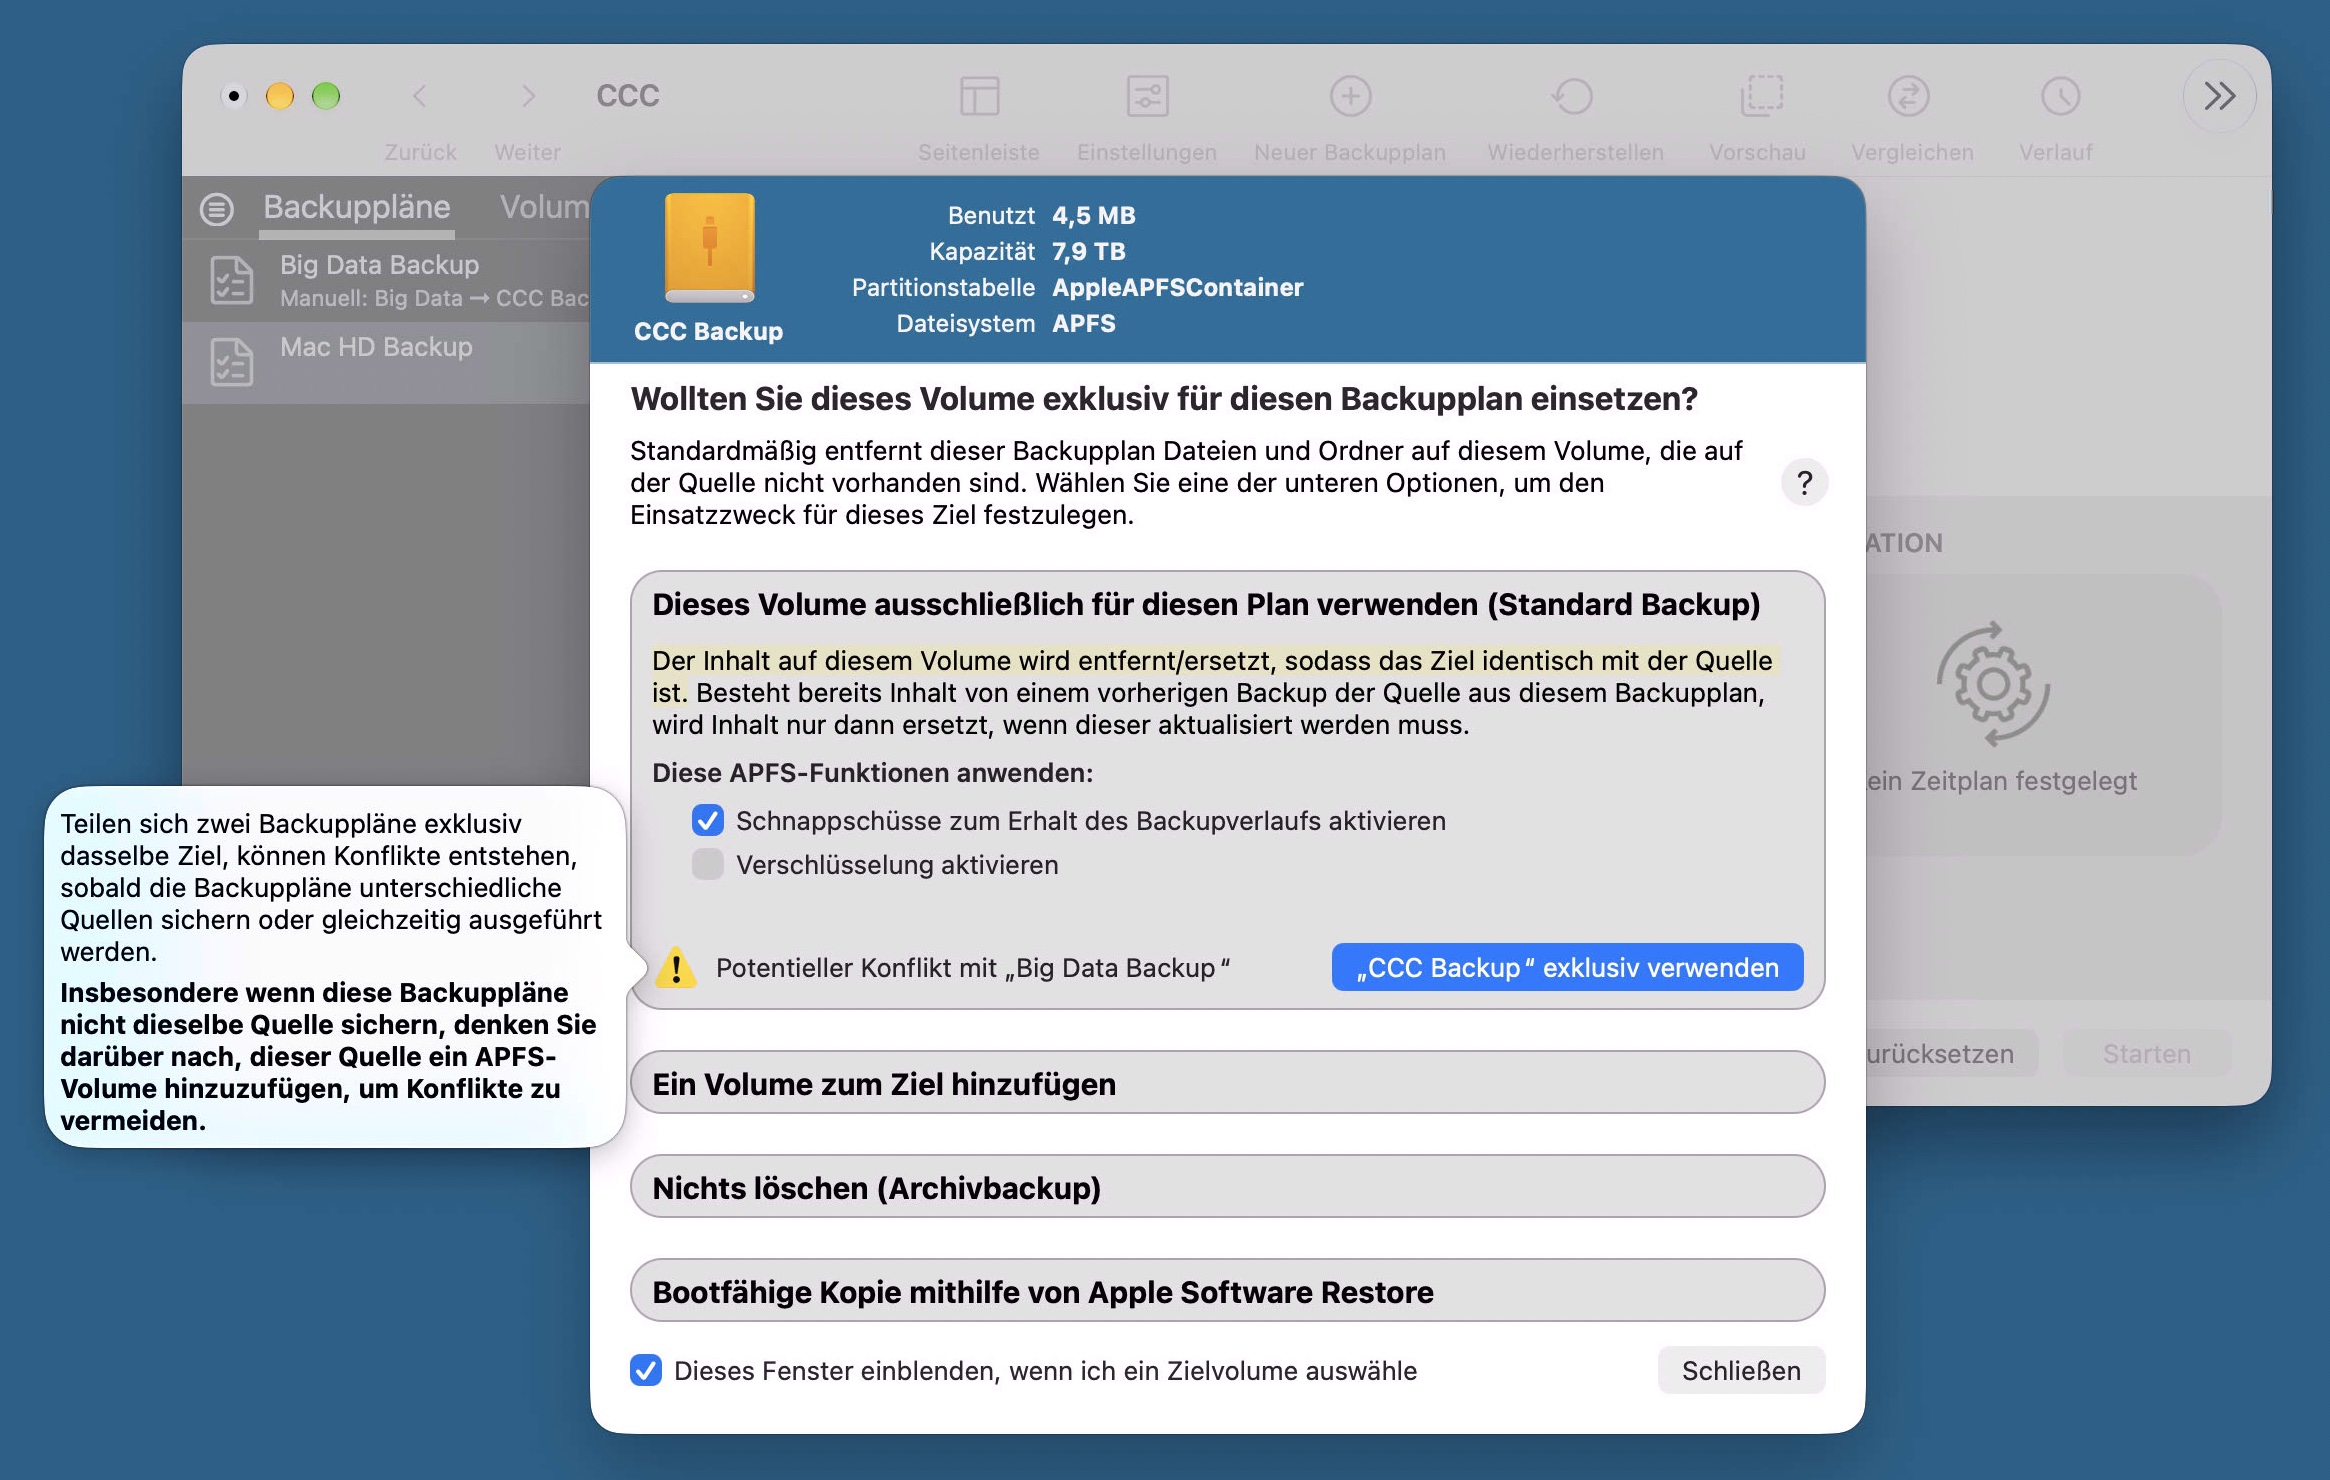Click the Zurücksetzen button behind the dialog

(x=1950, y=1053)
